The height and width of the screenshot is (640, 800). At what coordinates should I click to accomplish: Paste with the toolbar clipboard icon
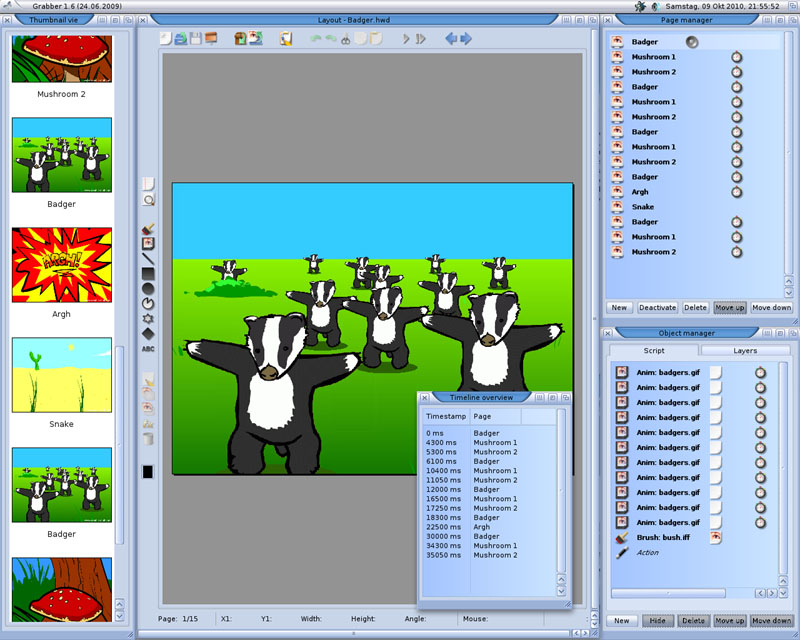coord(376,39)
